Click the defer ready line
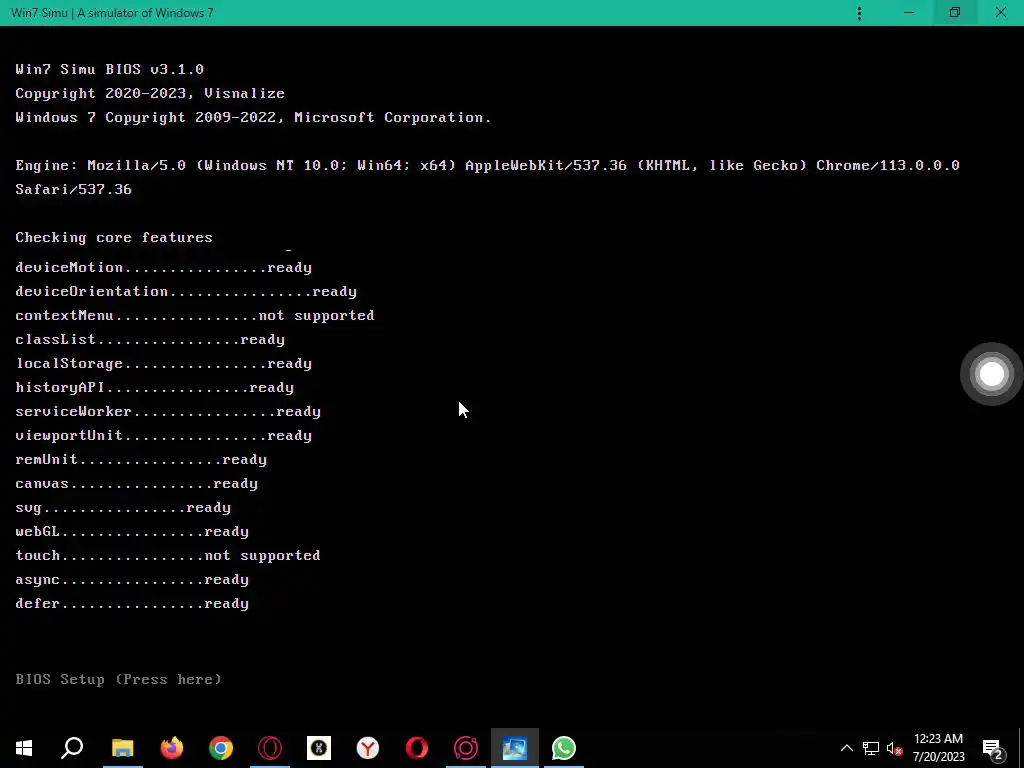 point(132,603)
